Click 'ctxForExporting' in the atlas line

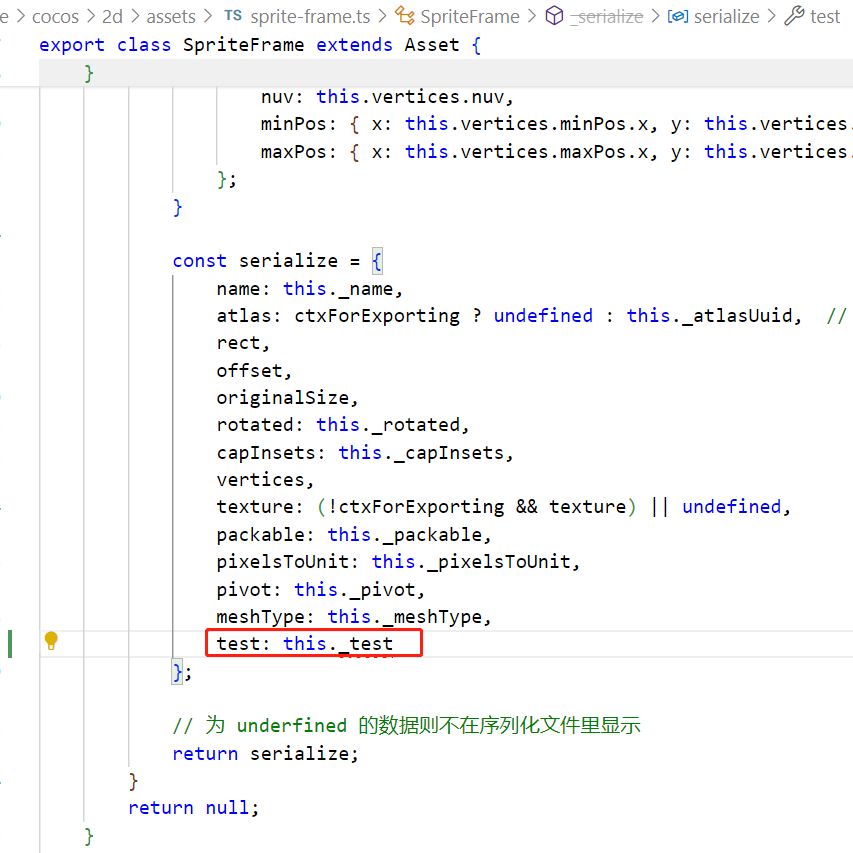pyautogui.click(x=377, y=316)
